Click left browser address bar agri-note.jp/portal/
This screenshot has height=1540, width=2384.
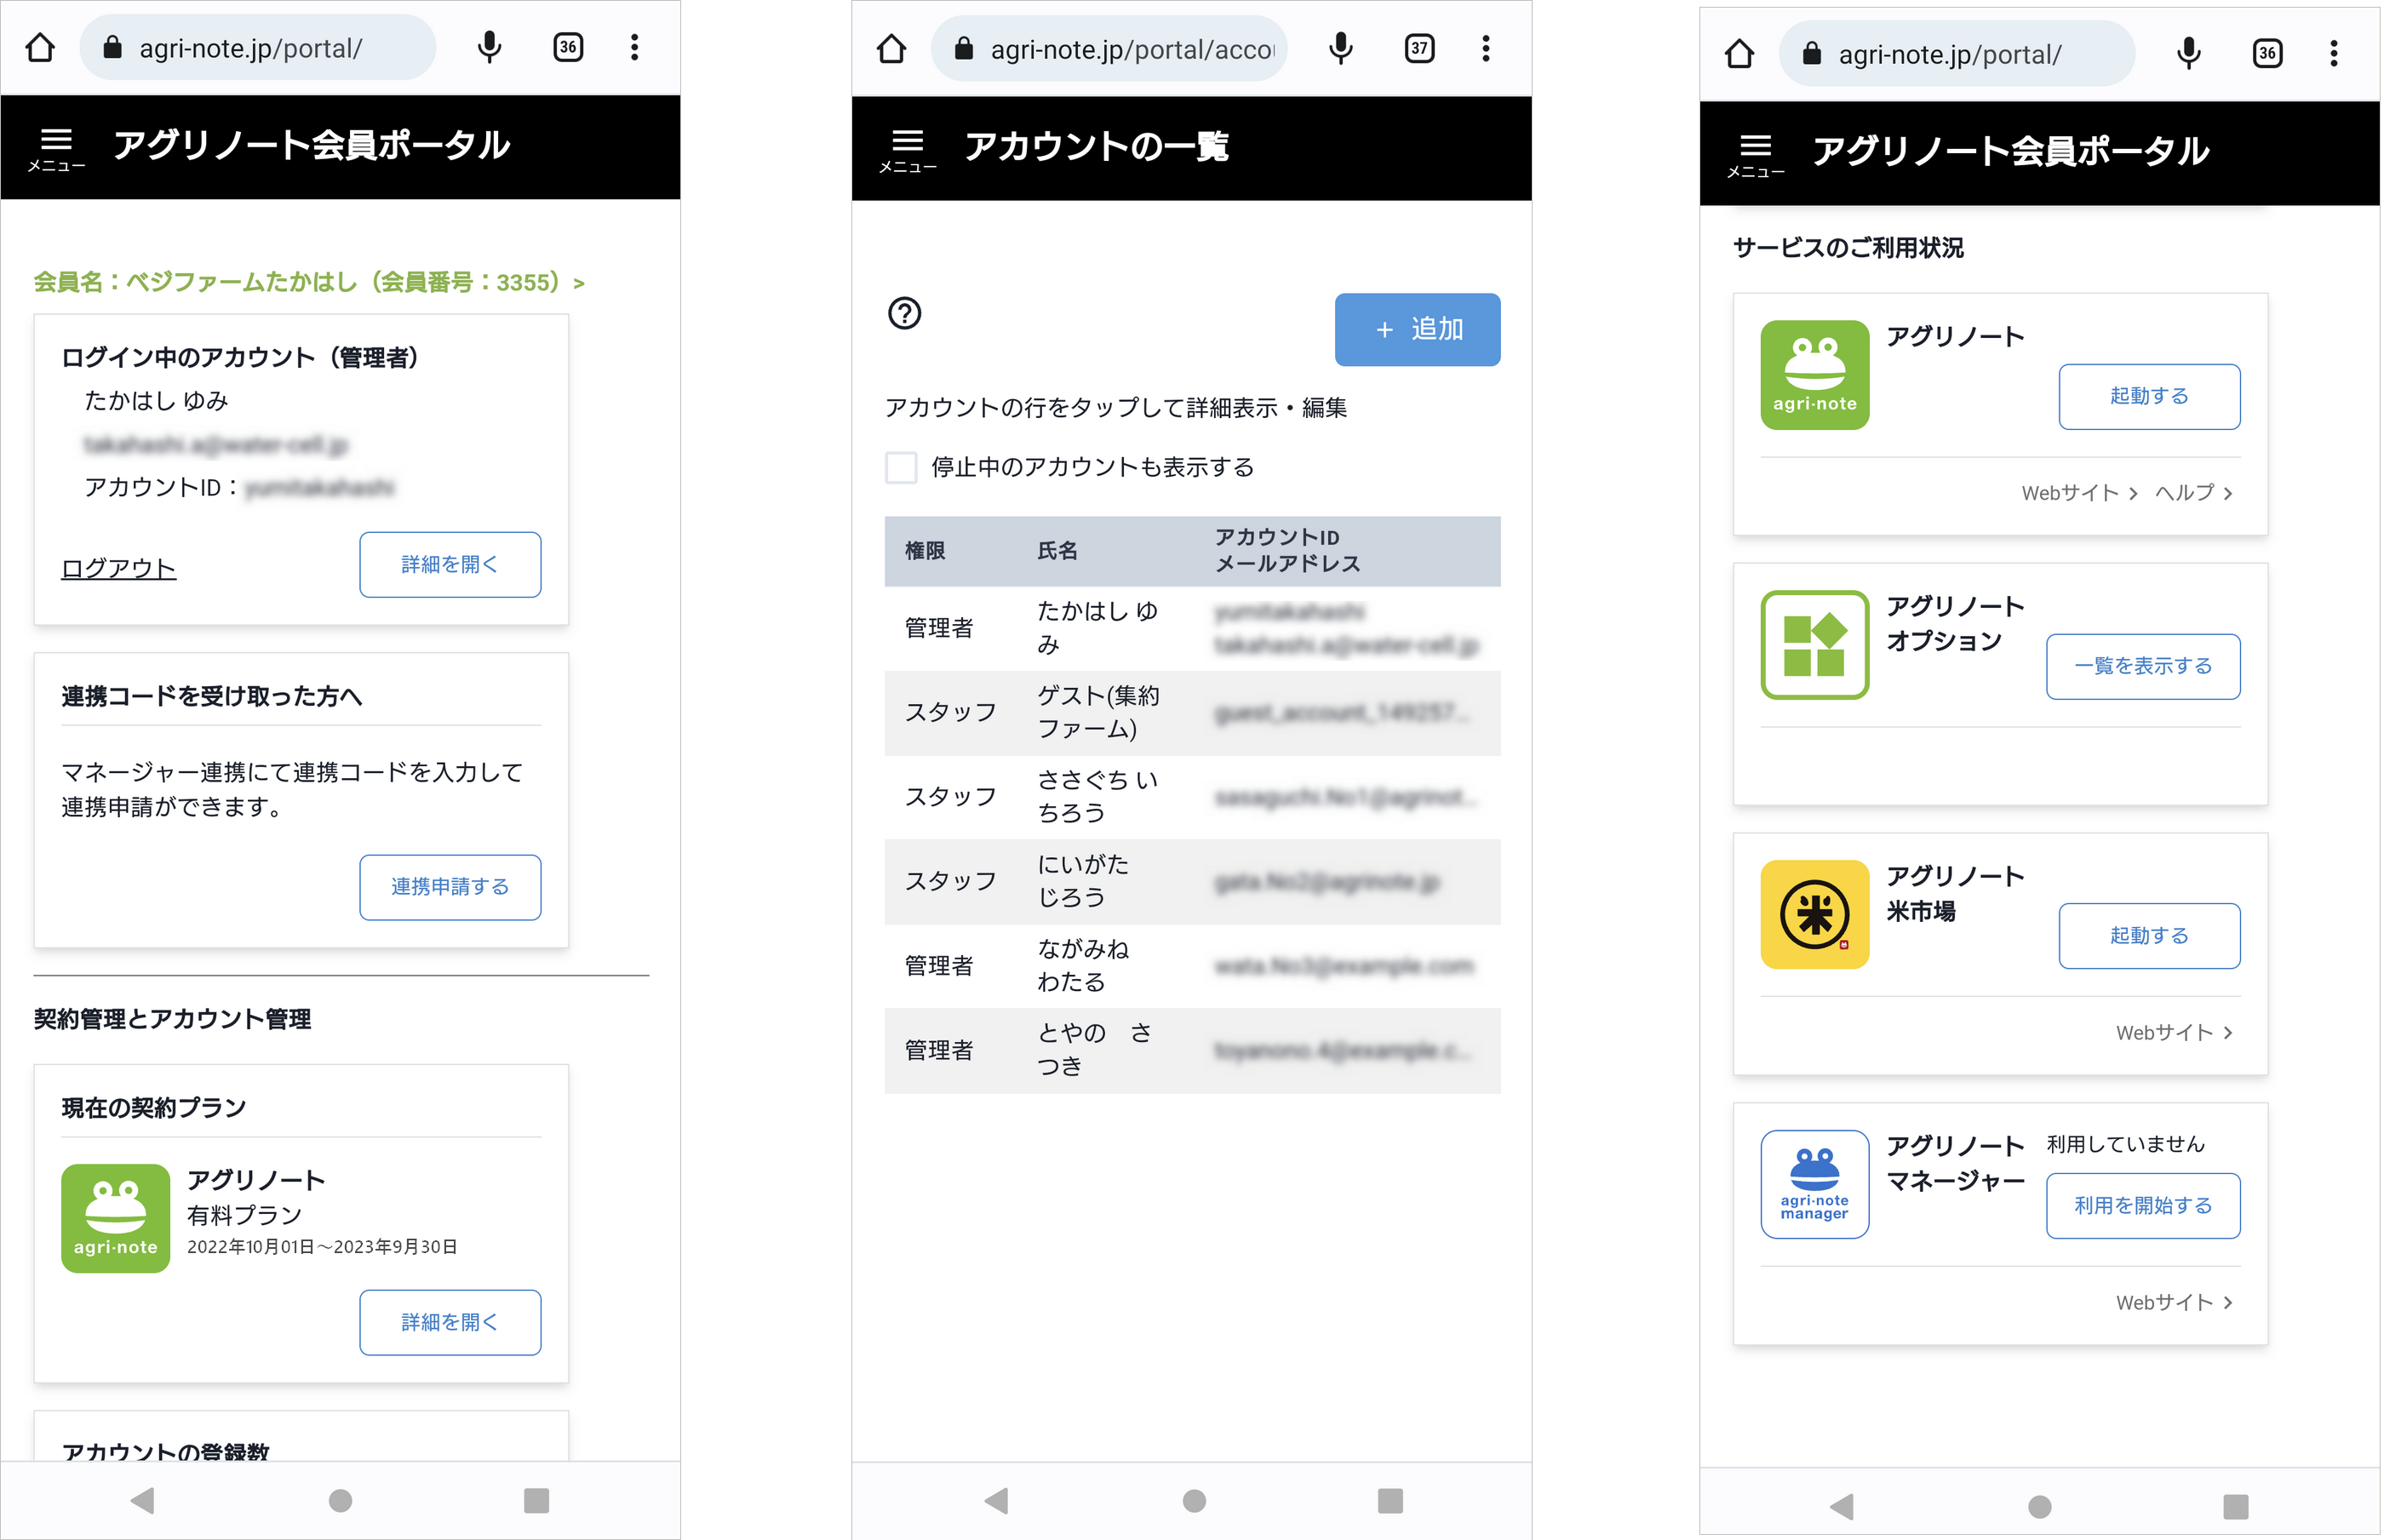tap(258, 47)
